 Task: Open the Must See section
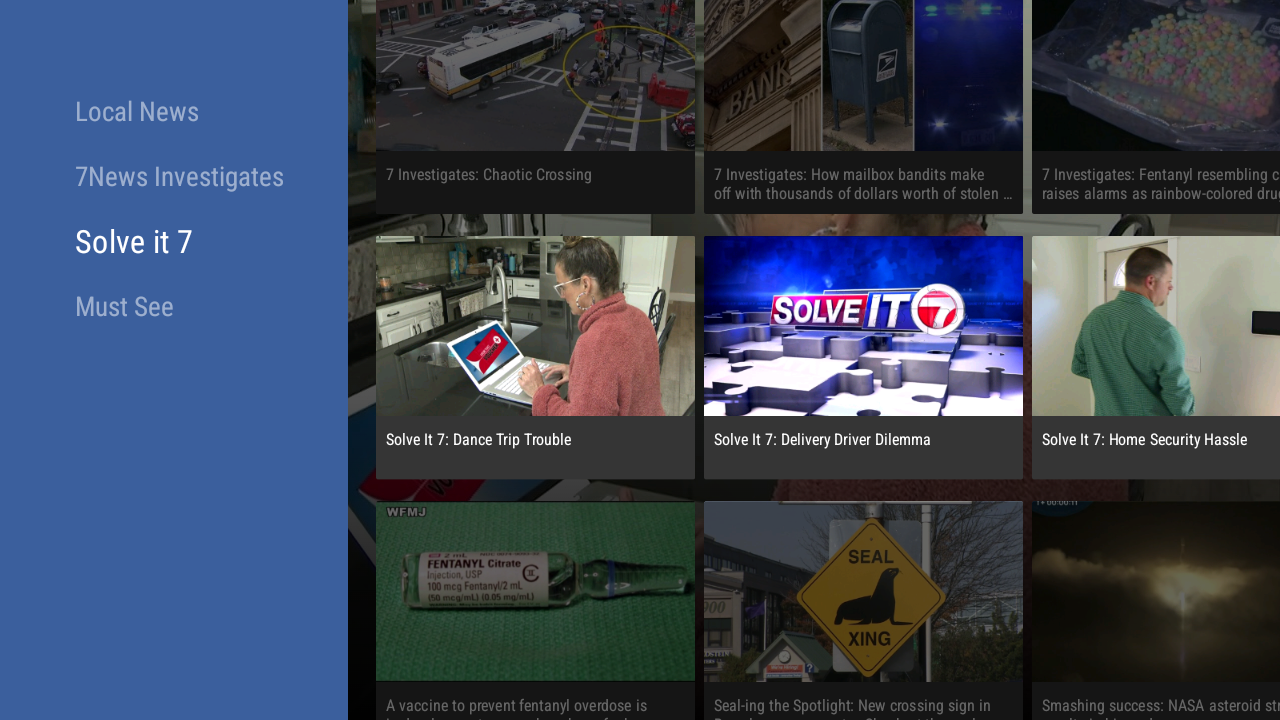(x=124, y=307)
